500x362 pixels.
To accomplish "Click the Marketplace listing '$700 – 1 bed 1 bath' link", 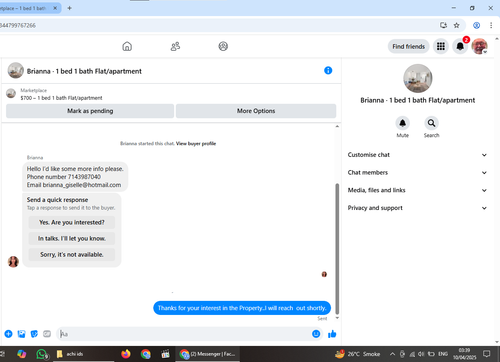I will pyautogui.click(x=61, y=98).
